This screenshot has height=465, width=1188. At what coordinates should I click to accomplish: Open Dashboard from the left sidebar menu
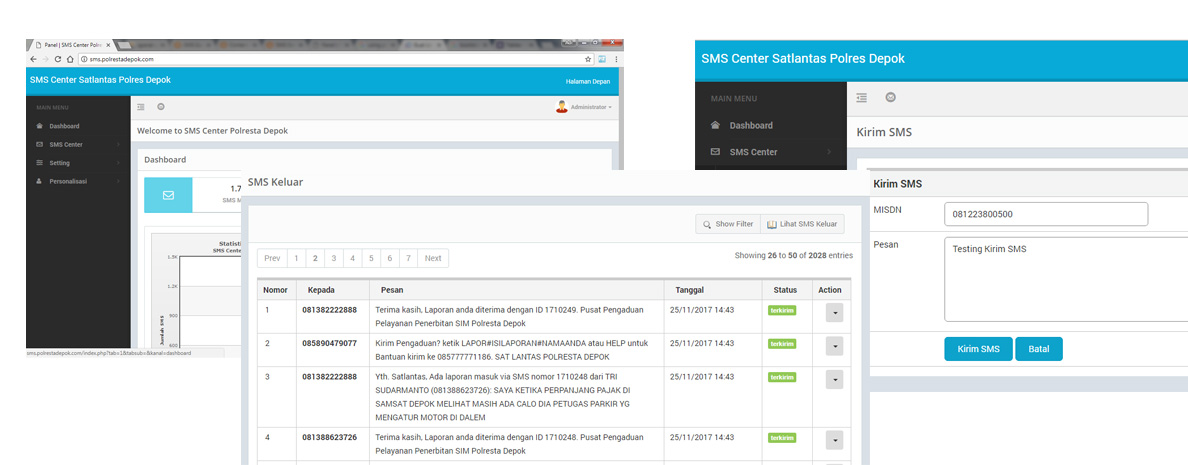[x=64, y=126]
